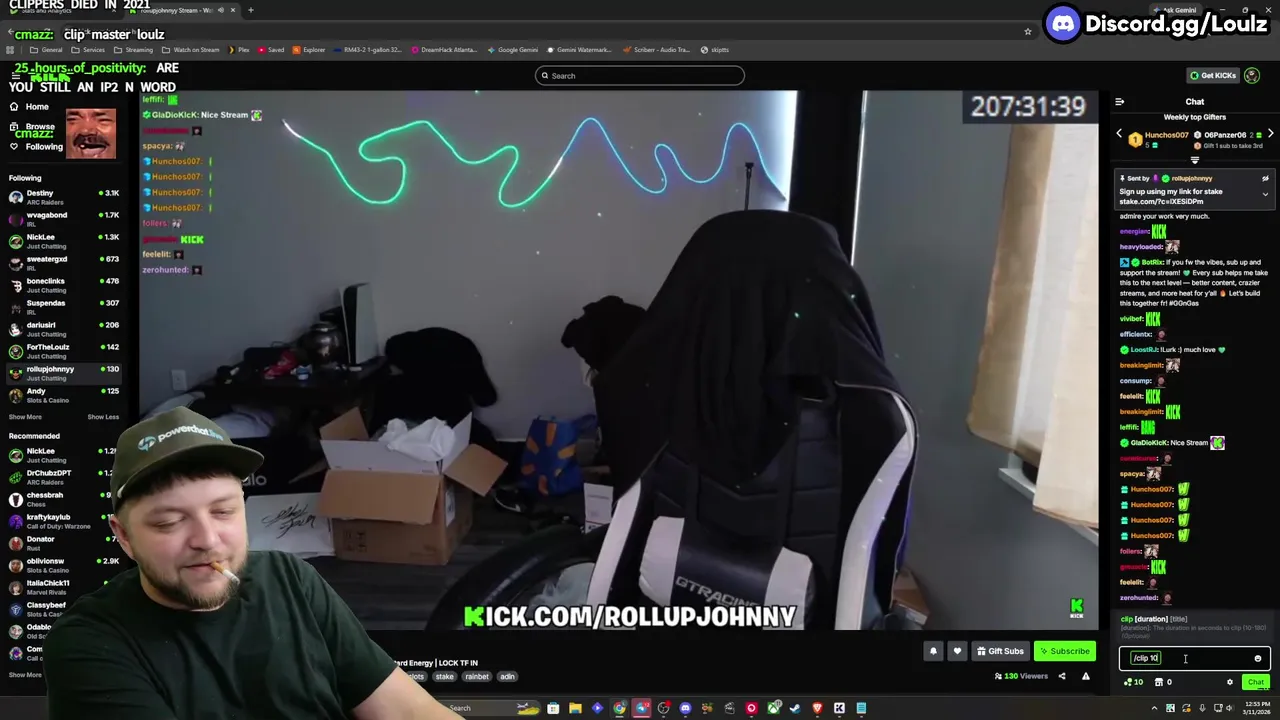Click the rainbet tag under stream
Image resolution: width=1280 pixels, height=720 pixels.
tap(477, 677)
